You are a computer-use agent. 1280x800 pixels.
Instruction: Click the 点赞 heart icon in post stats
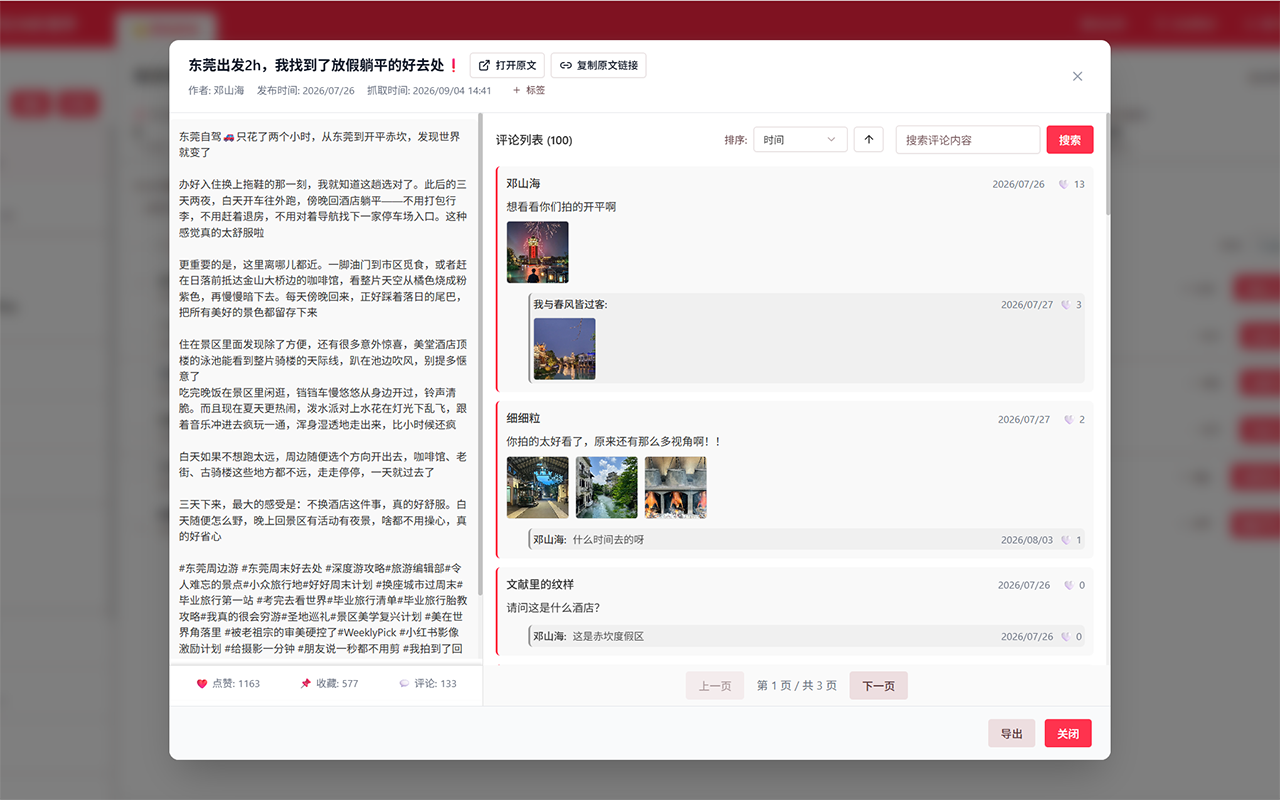point(201,684)
